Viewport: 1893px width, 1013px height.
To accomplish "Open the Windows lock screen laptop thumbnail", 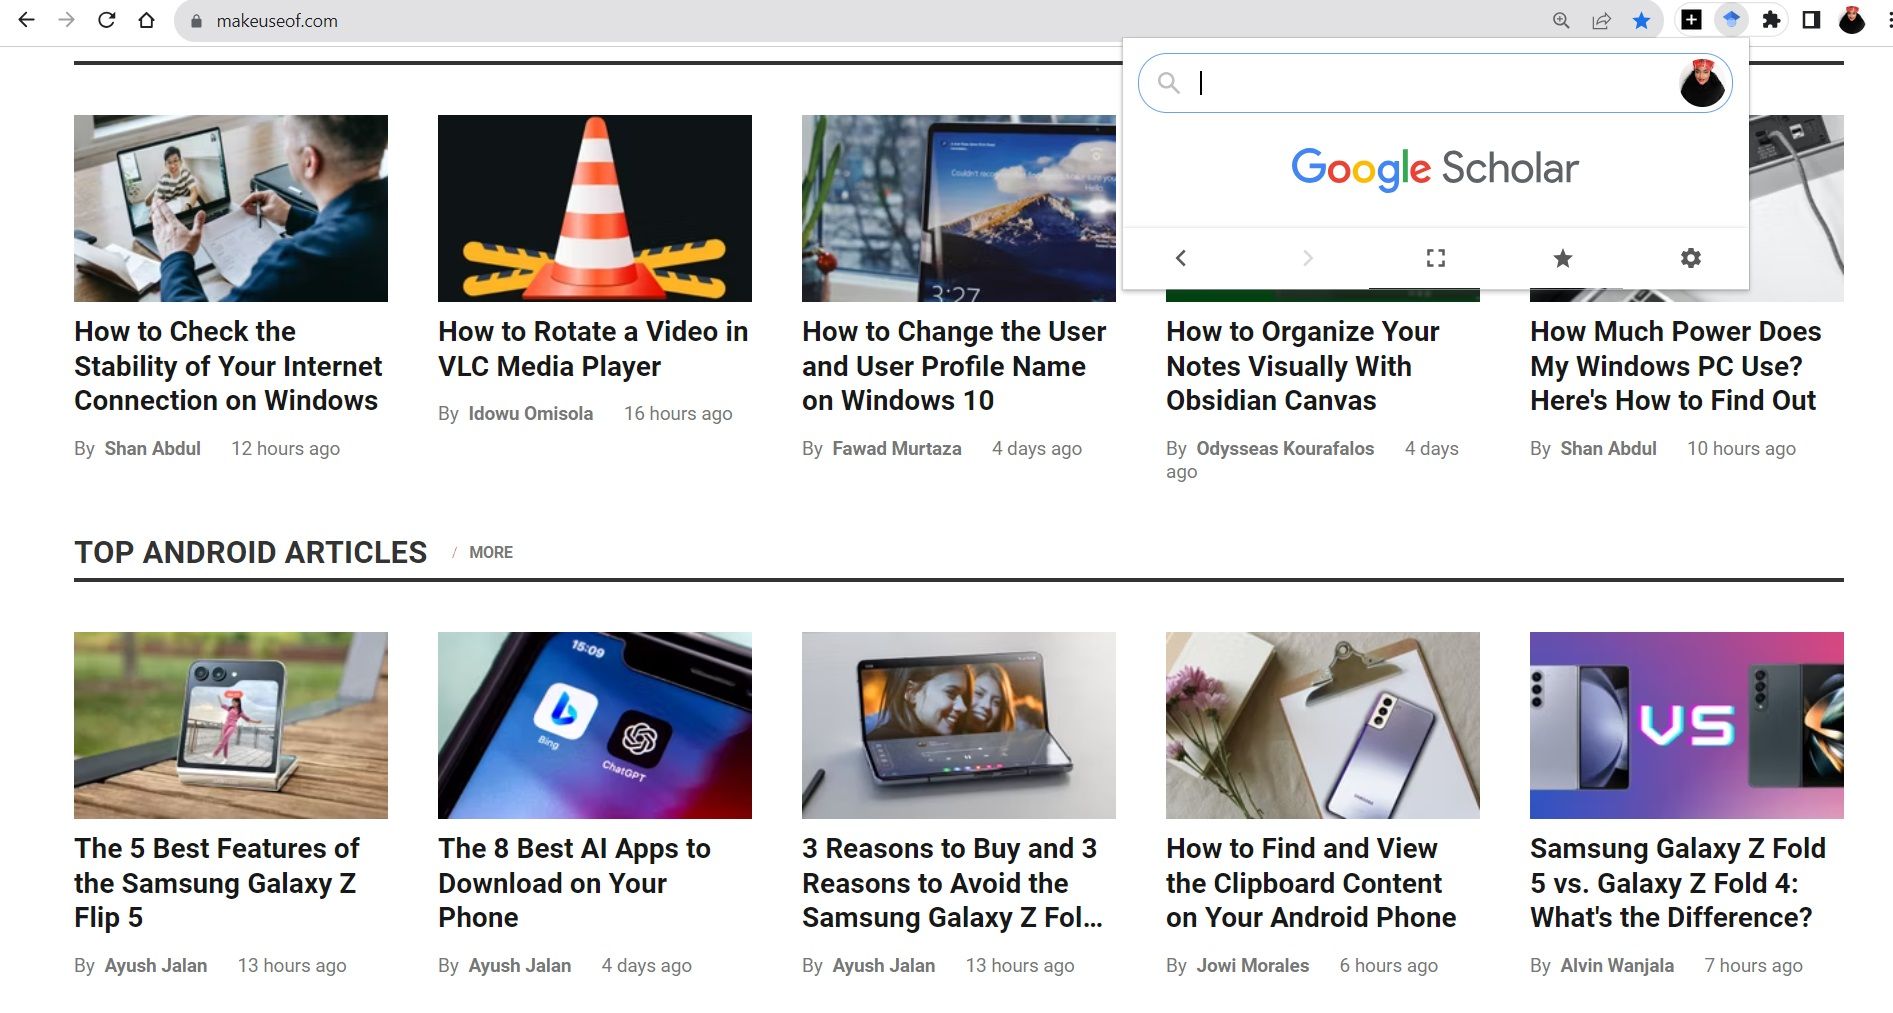I will pyautogui.click(x=959, y=208).
